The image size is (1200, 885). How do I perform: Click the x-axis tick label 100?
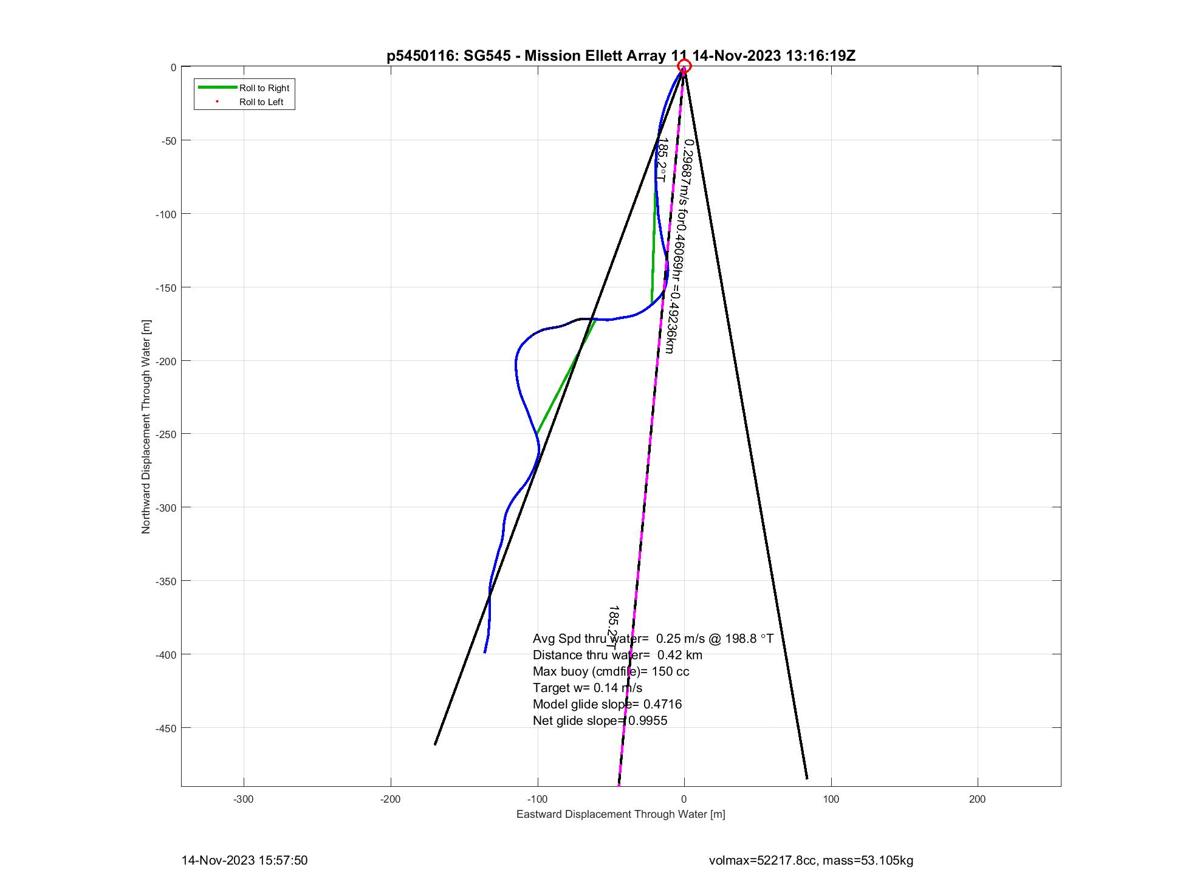(831, 799)
